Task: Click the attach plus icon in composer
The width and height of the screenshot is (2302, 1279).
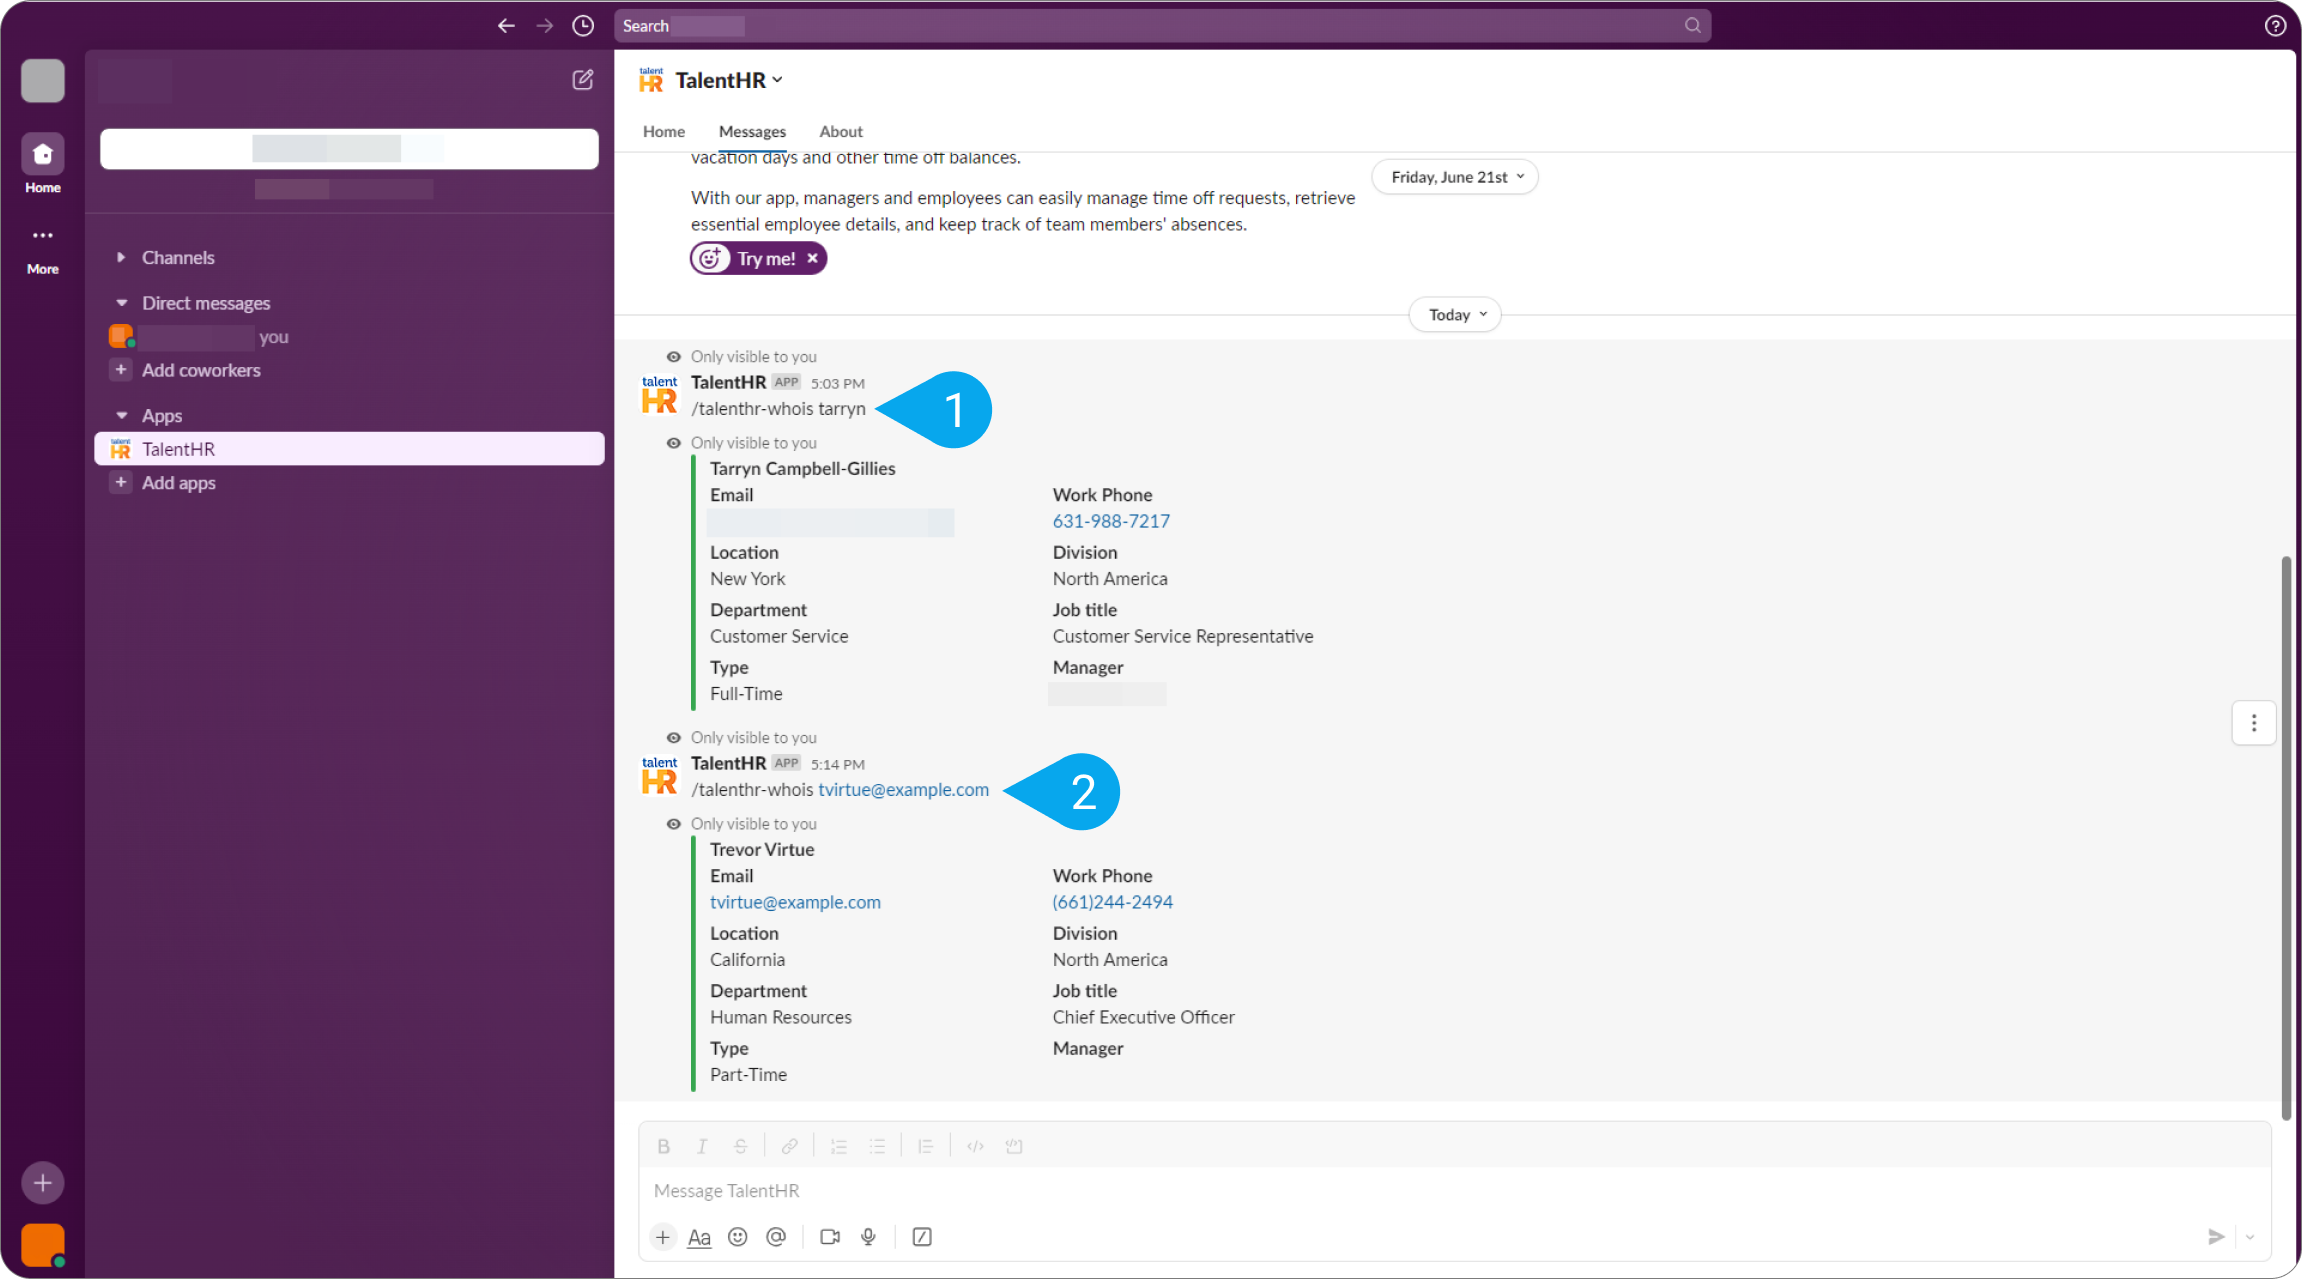Action: pyautogui.click(x=663, y=1237)
